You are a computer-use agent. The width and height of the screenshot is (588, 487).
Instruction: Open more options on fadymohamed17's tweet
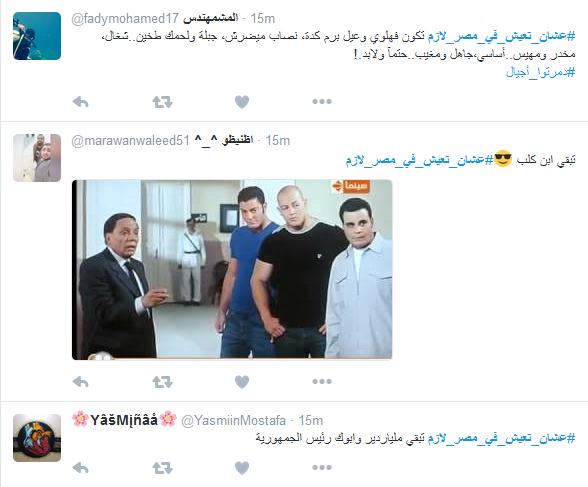pyautogui.click(x=322, y=101)
